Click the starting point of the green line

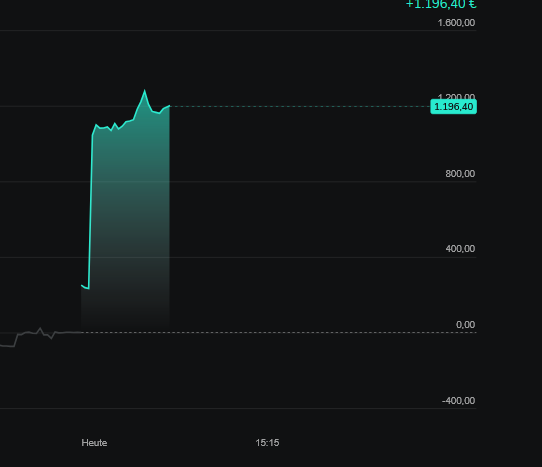pyautogui.click(x=82, y=286)
